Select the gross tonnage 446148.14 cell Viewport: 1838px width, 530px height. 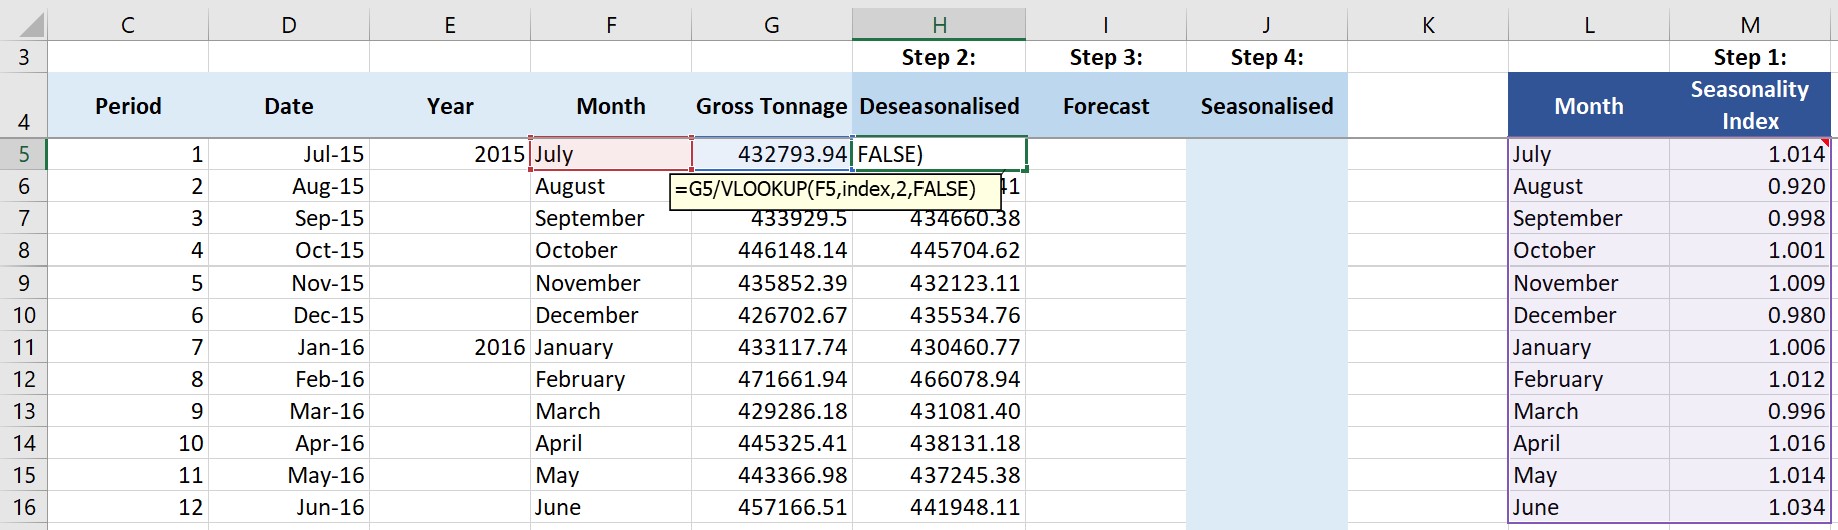[772, 250]
